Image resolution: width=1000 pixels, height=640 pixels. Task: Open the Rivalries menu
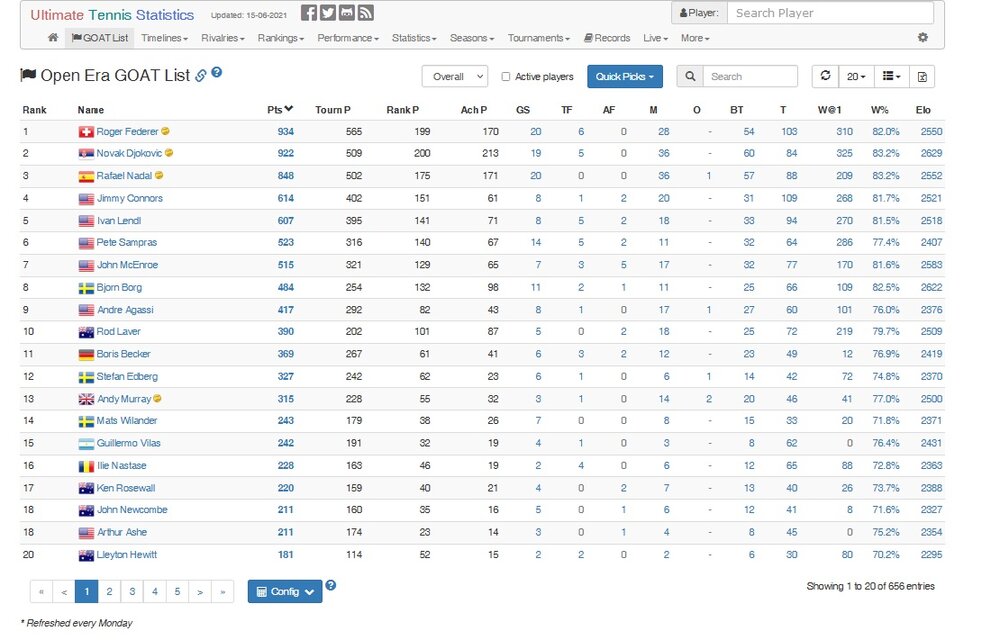tap(223, 38)
